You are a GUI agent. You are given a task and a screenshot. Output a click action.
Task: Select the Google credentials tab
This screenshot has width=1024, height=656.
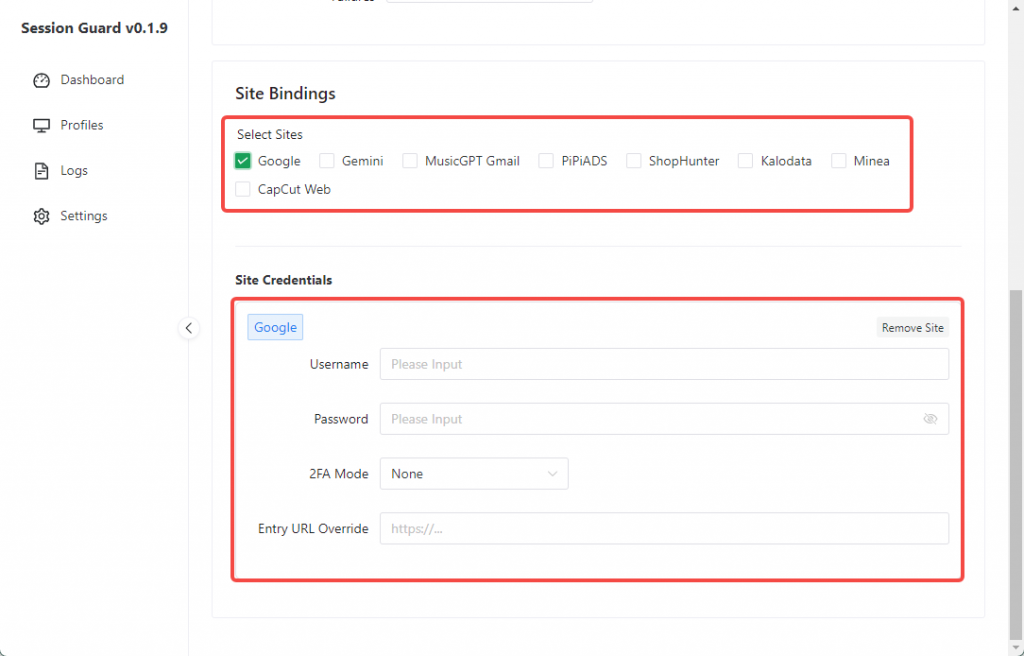[275, 327]
